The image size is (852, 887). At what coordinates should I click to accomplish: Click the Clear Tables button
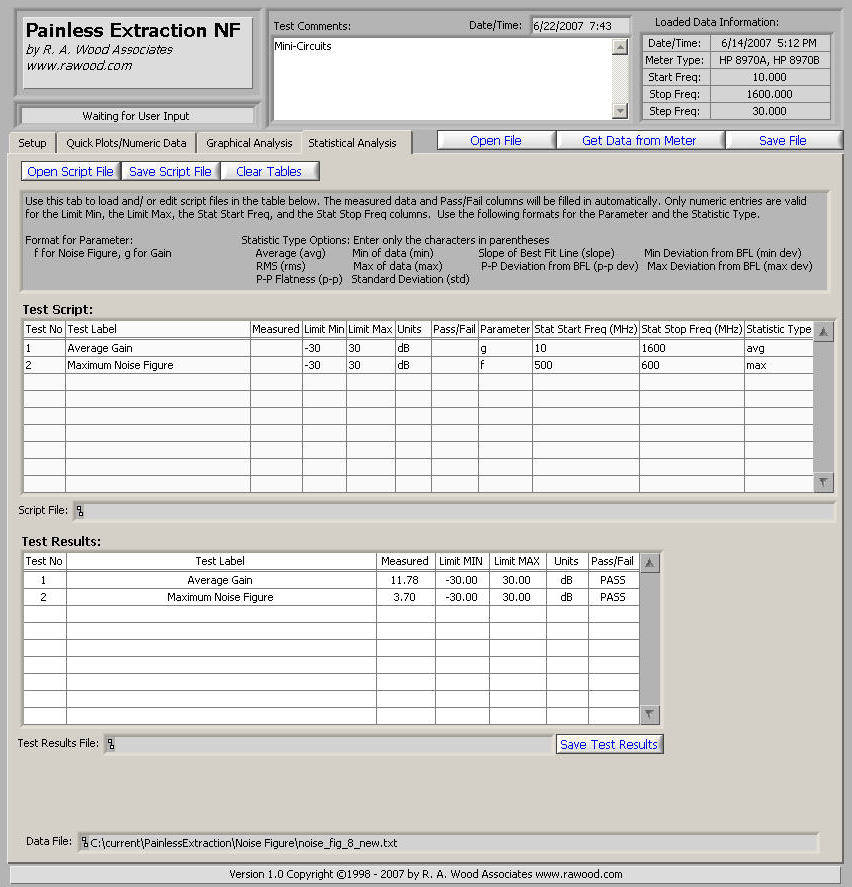point(269,172)
